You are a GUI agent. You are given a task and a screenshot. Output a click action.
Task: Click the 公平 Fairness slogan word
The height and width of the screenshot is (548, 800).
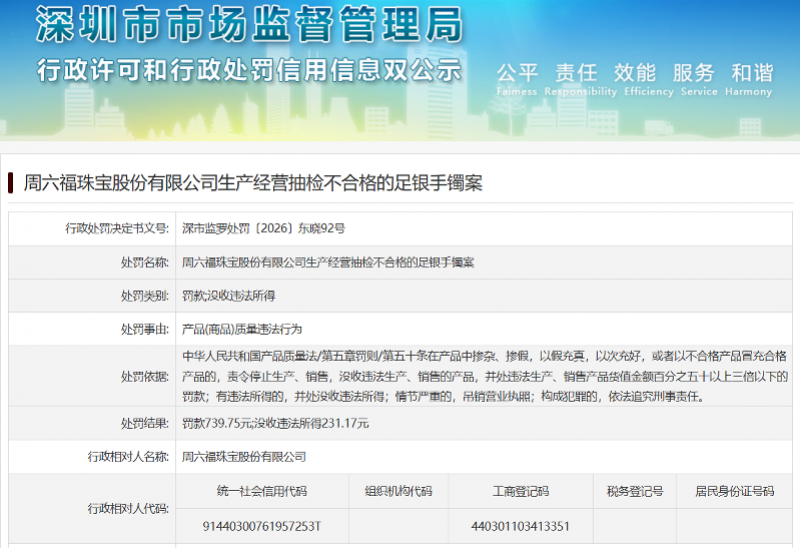(517, 79)
